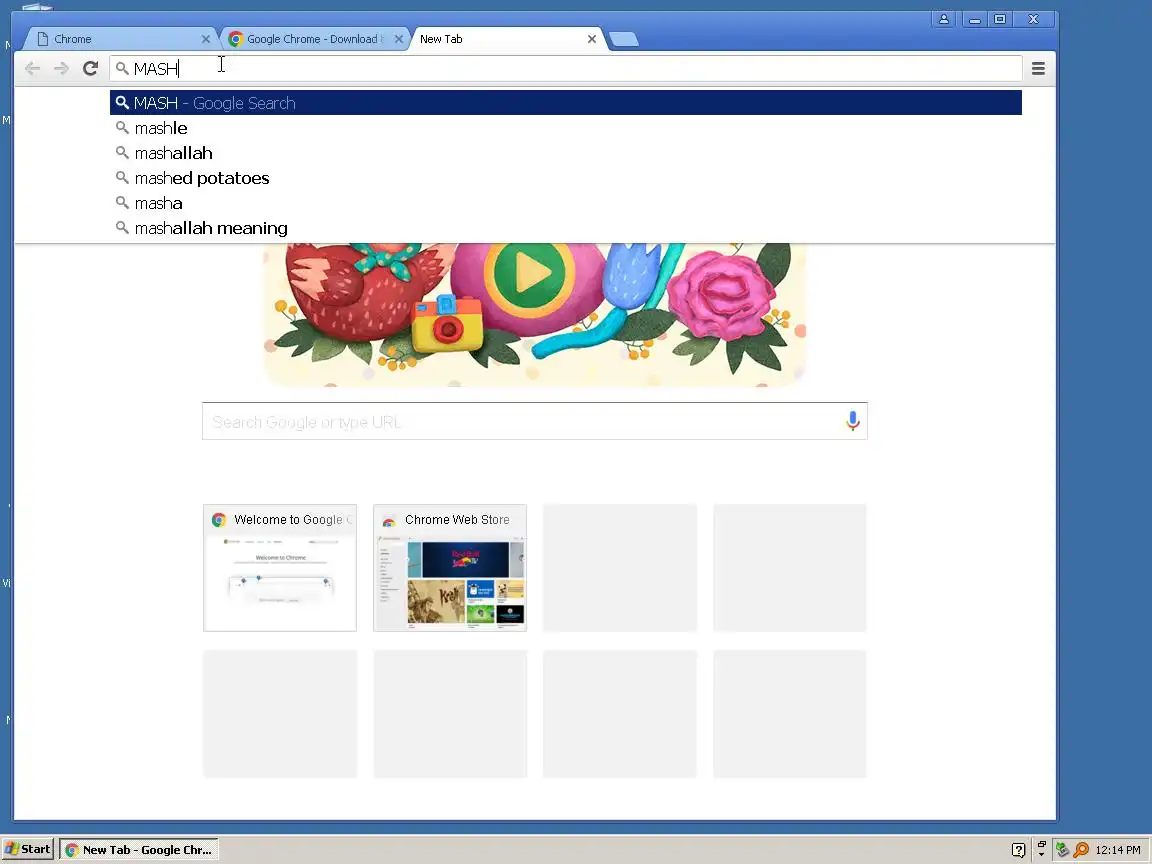Open the "Chrome Web Store" thumbnail
The height and width of the screenshot is (864, 1152).
tap(450, 567)
